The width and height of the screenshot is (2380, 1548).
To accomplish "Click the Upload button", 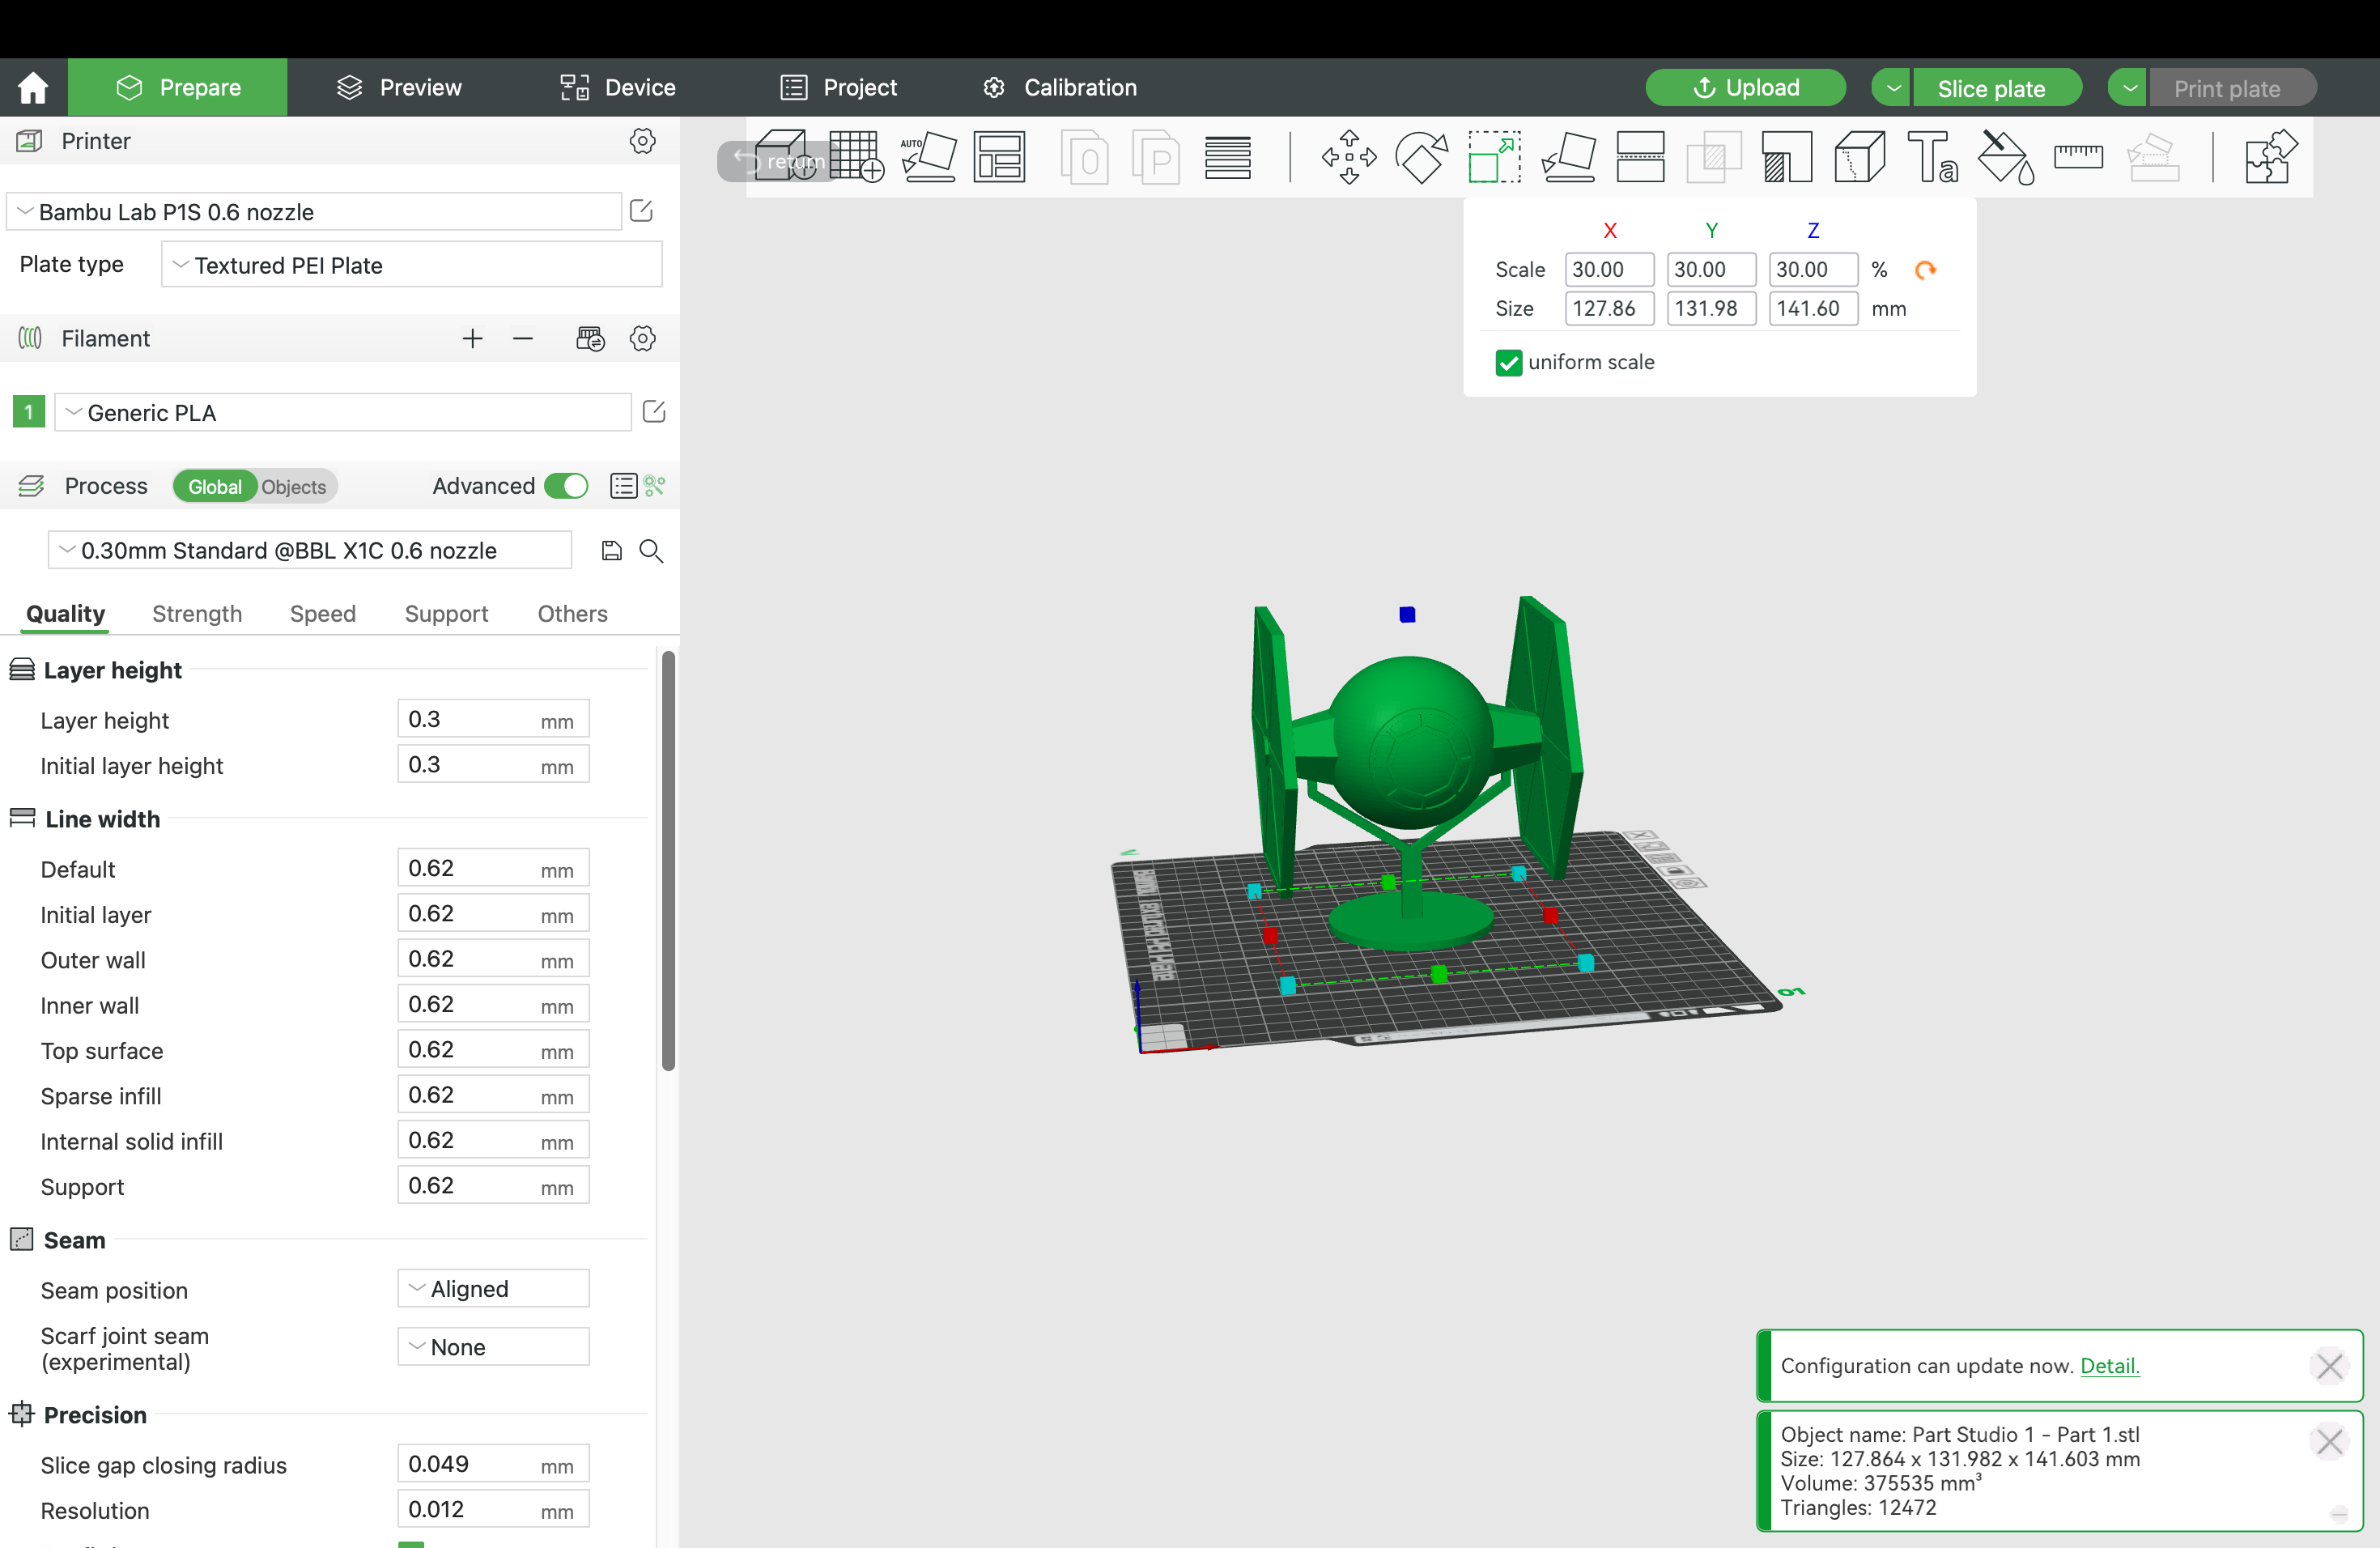I will (1746, 88).
